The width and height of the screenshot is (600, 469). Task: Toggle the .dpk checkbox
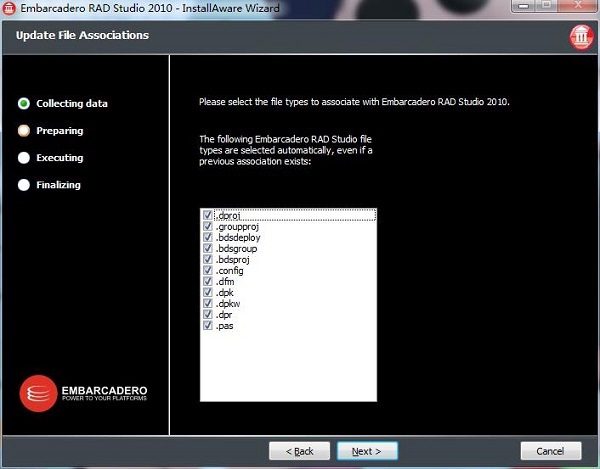coord(208,292)
